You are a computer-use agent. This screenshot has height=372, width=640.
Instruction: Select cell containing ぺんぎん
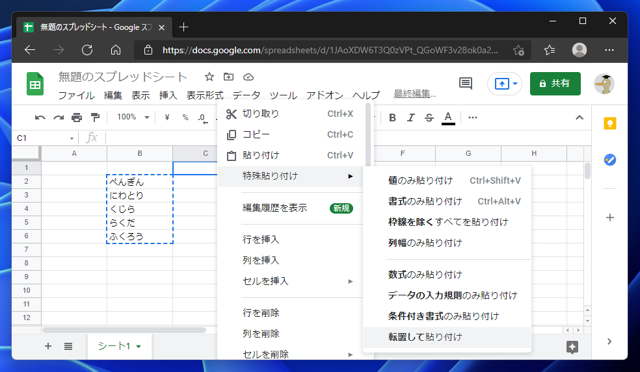140,181
